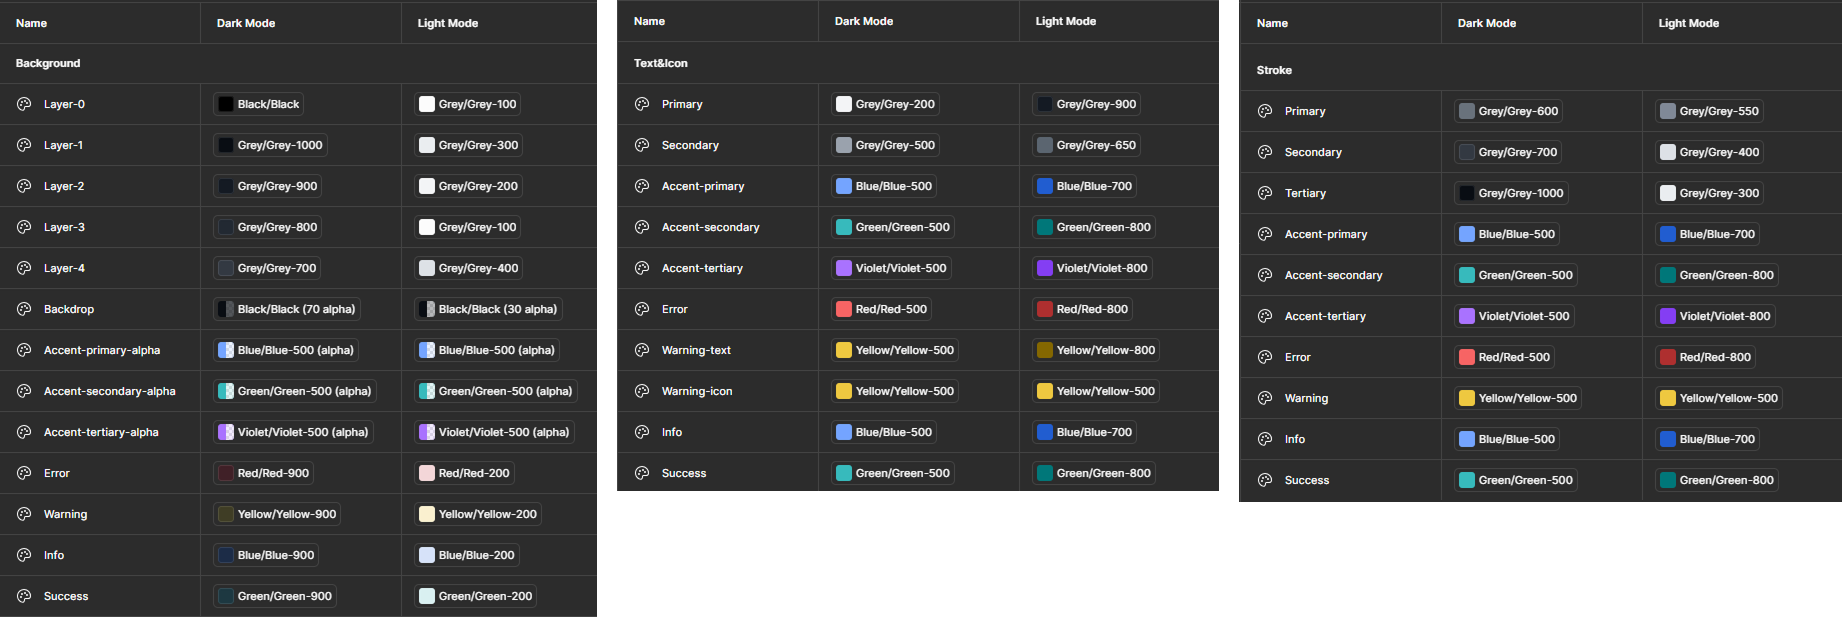Click the palette icon beside Layer-0
The width and height of the screenshot is (1842, 617).
point(24,104)
